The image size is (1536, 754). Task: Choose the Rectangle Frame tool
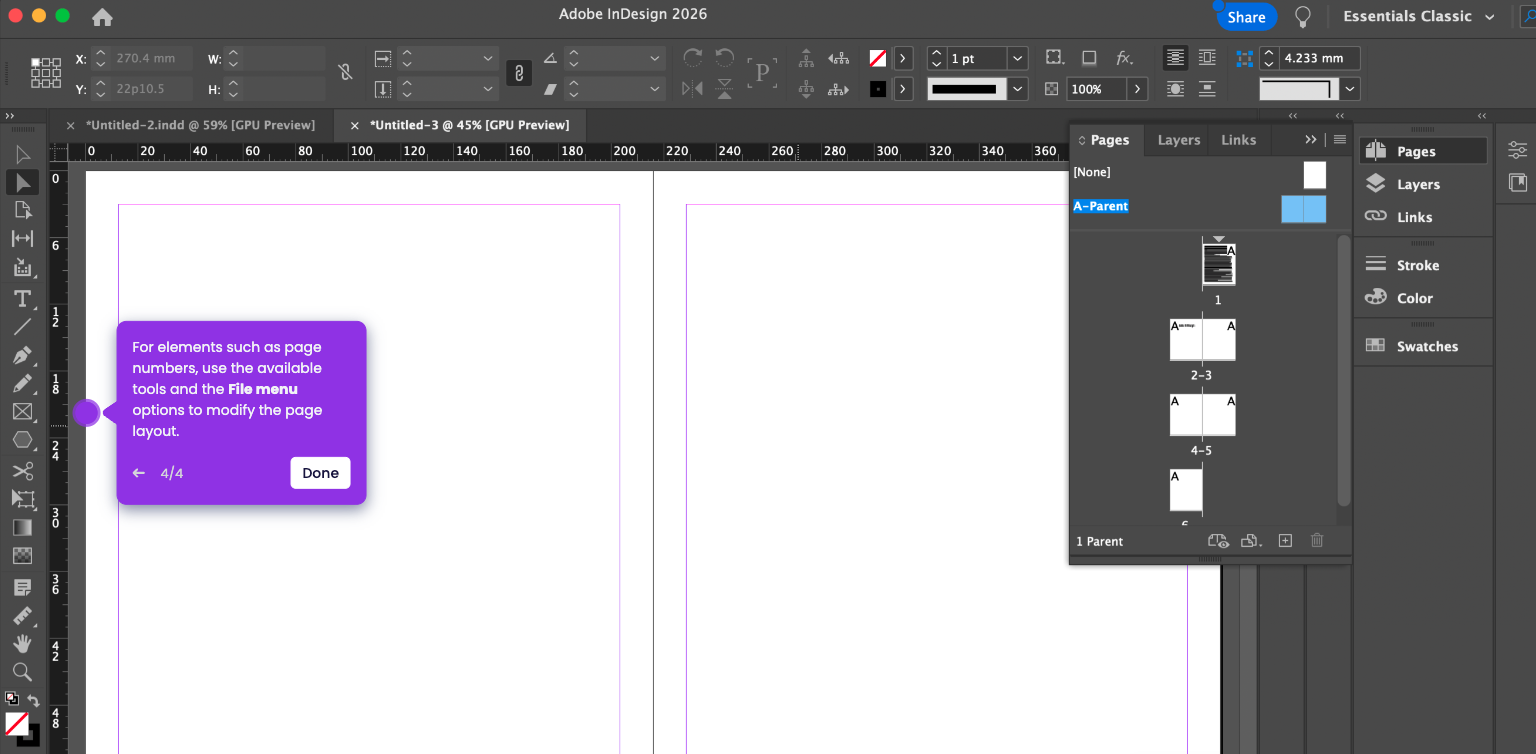pyautogui.click(x=22, y=412)
